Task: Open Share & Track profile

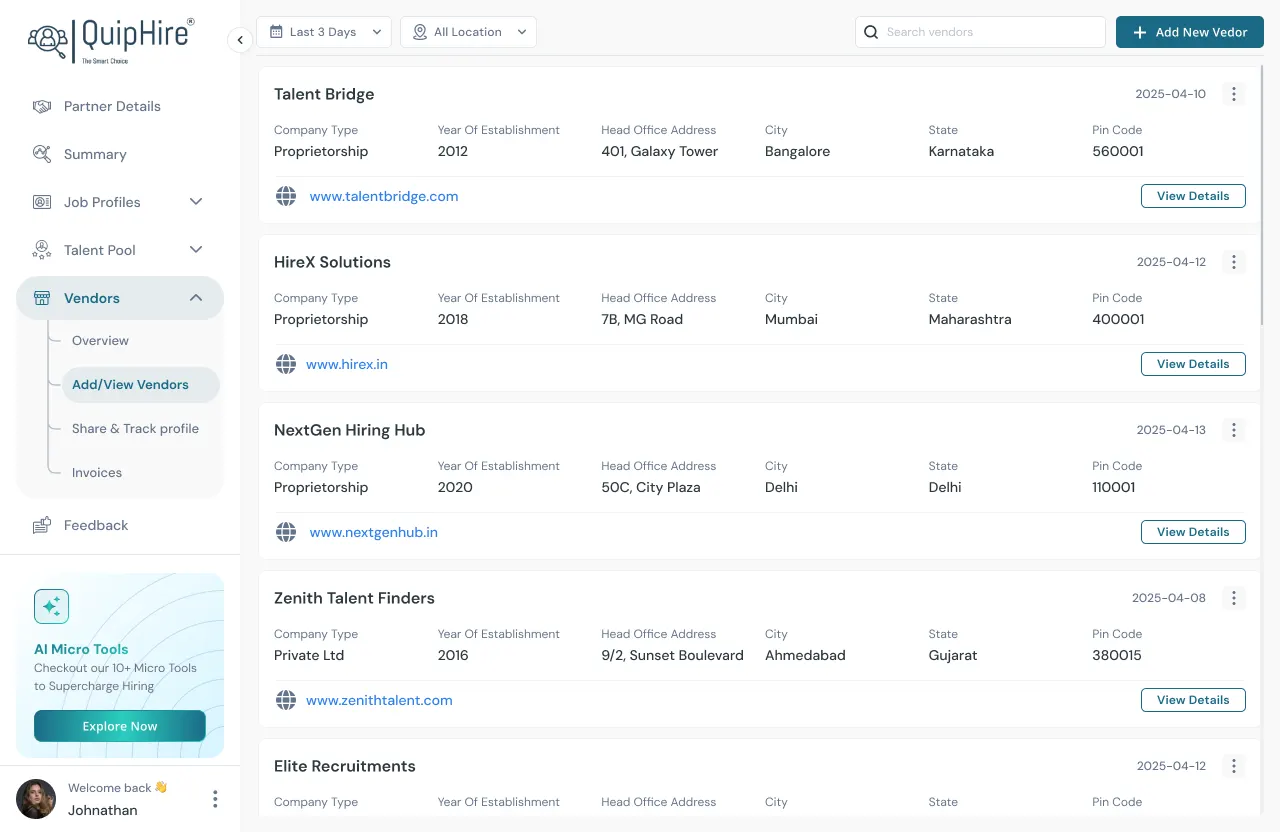Action: pyautogui.click(x=135, y=429)
